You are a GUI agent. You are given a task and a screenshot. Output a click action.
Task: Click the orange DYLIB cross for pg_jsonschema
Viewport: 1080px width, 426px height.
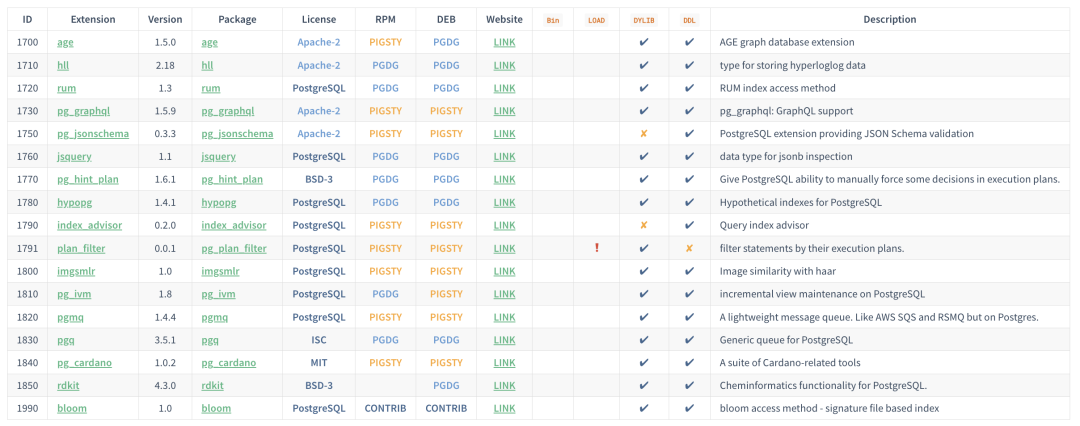[x=644, y=134]
